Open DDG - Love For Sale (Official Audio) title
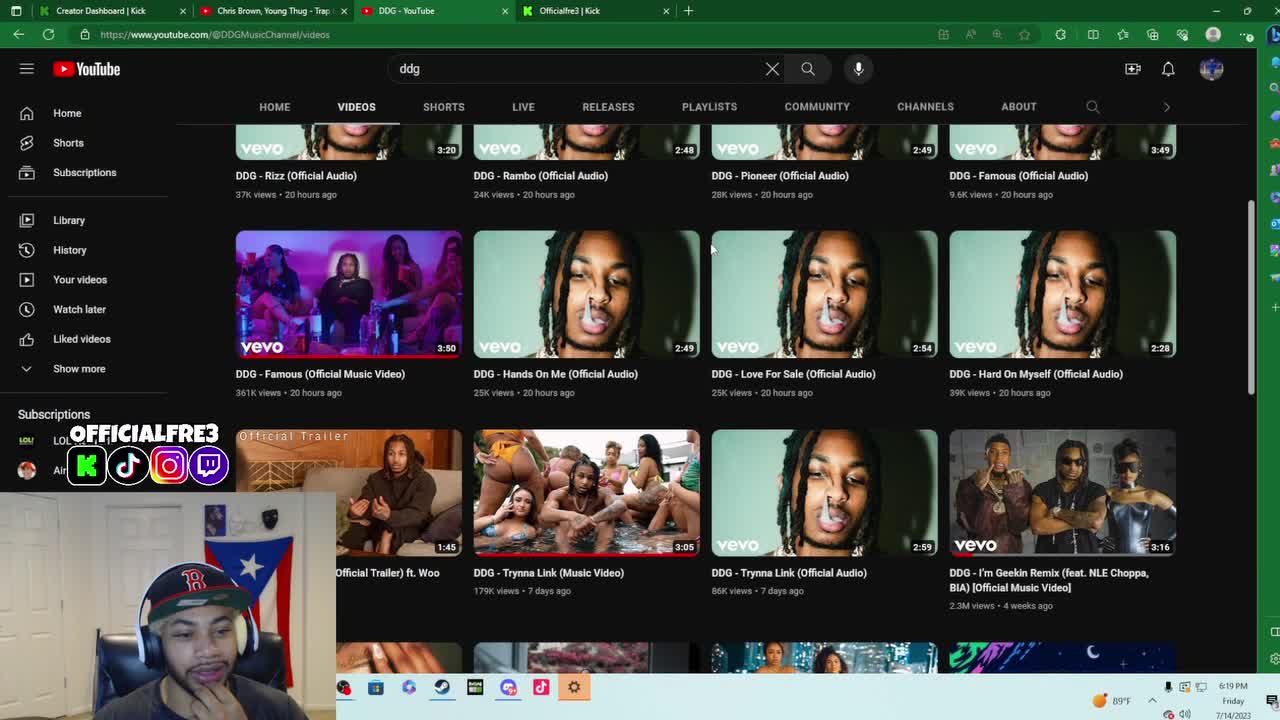The height and width of the screenshot is (720, 1280). (x=794, y=374)
